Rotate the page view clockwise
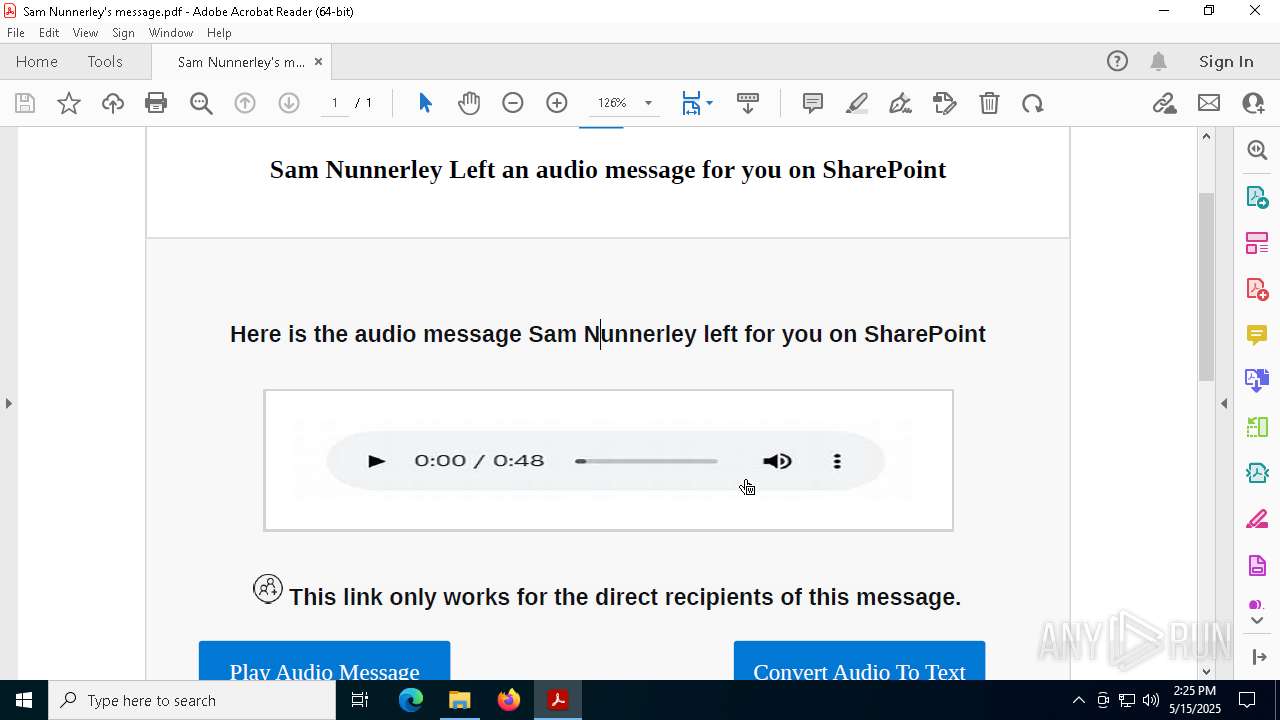 click(1033, 103)
